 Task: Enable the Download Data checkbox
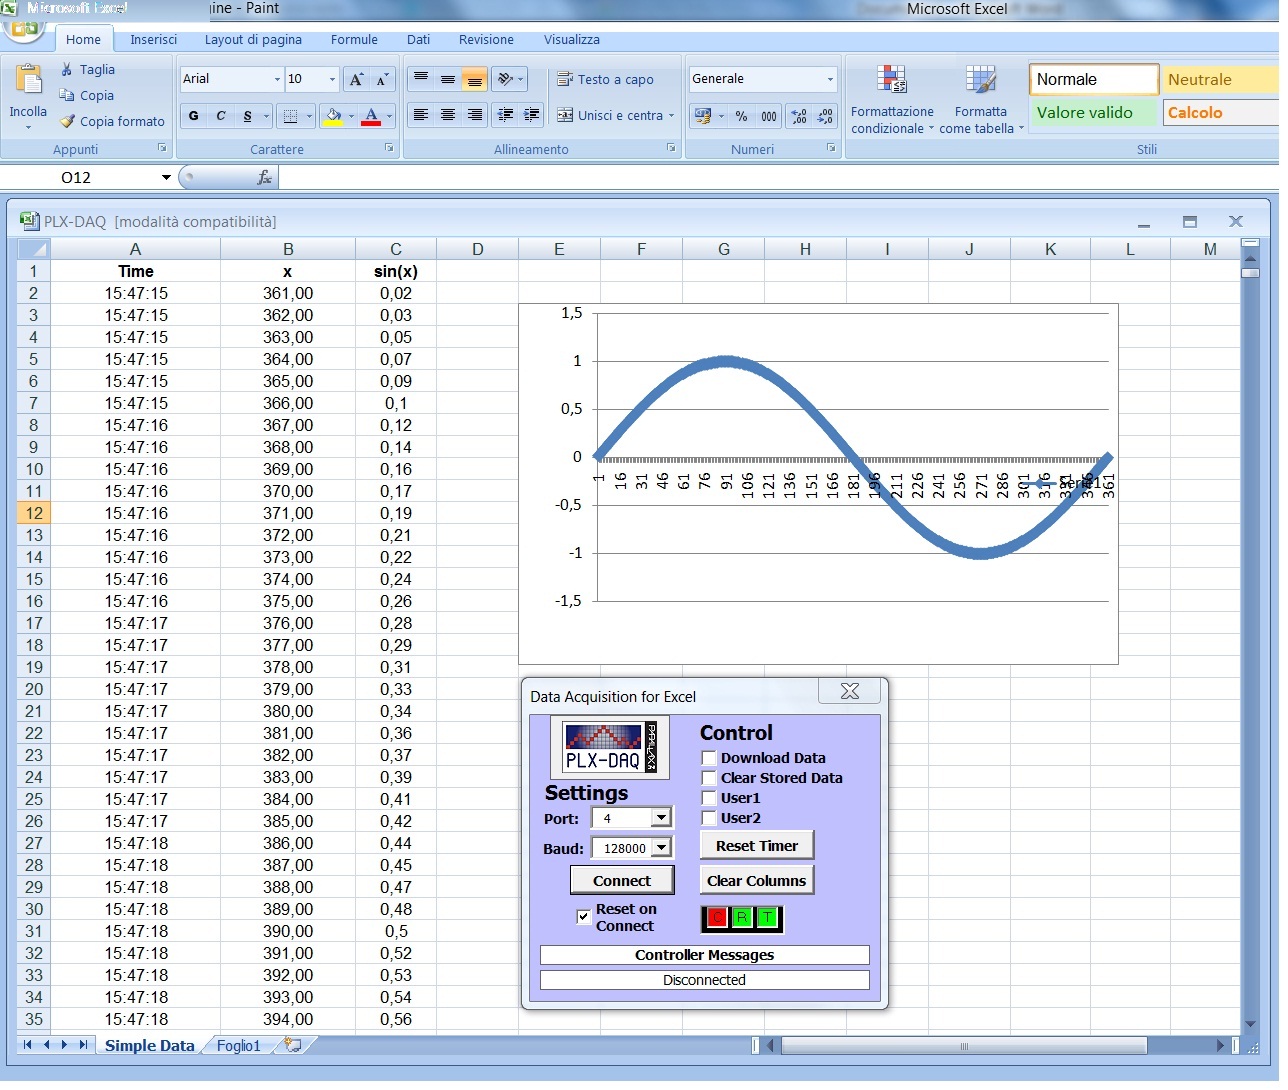point(709,758)
